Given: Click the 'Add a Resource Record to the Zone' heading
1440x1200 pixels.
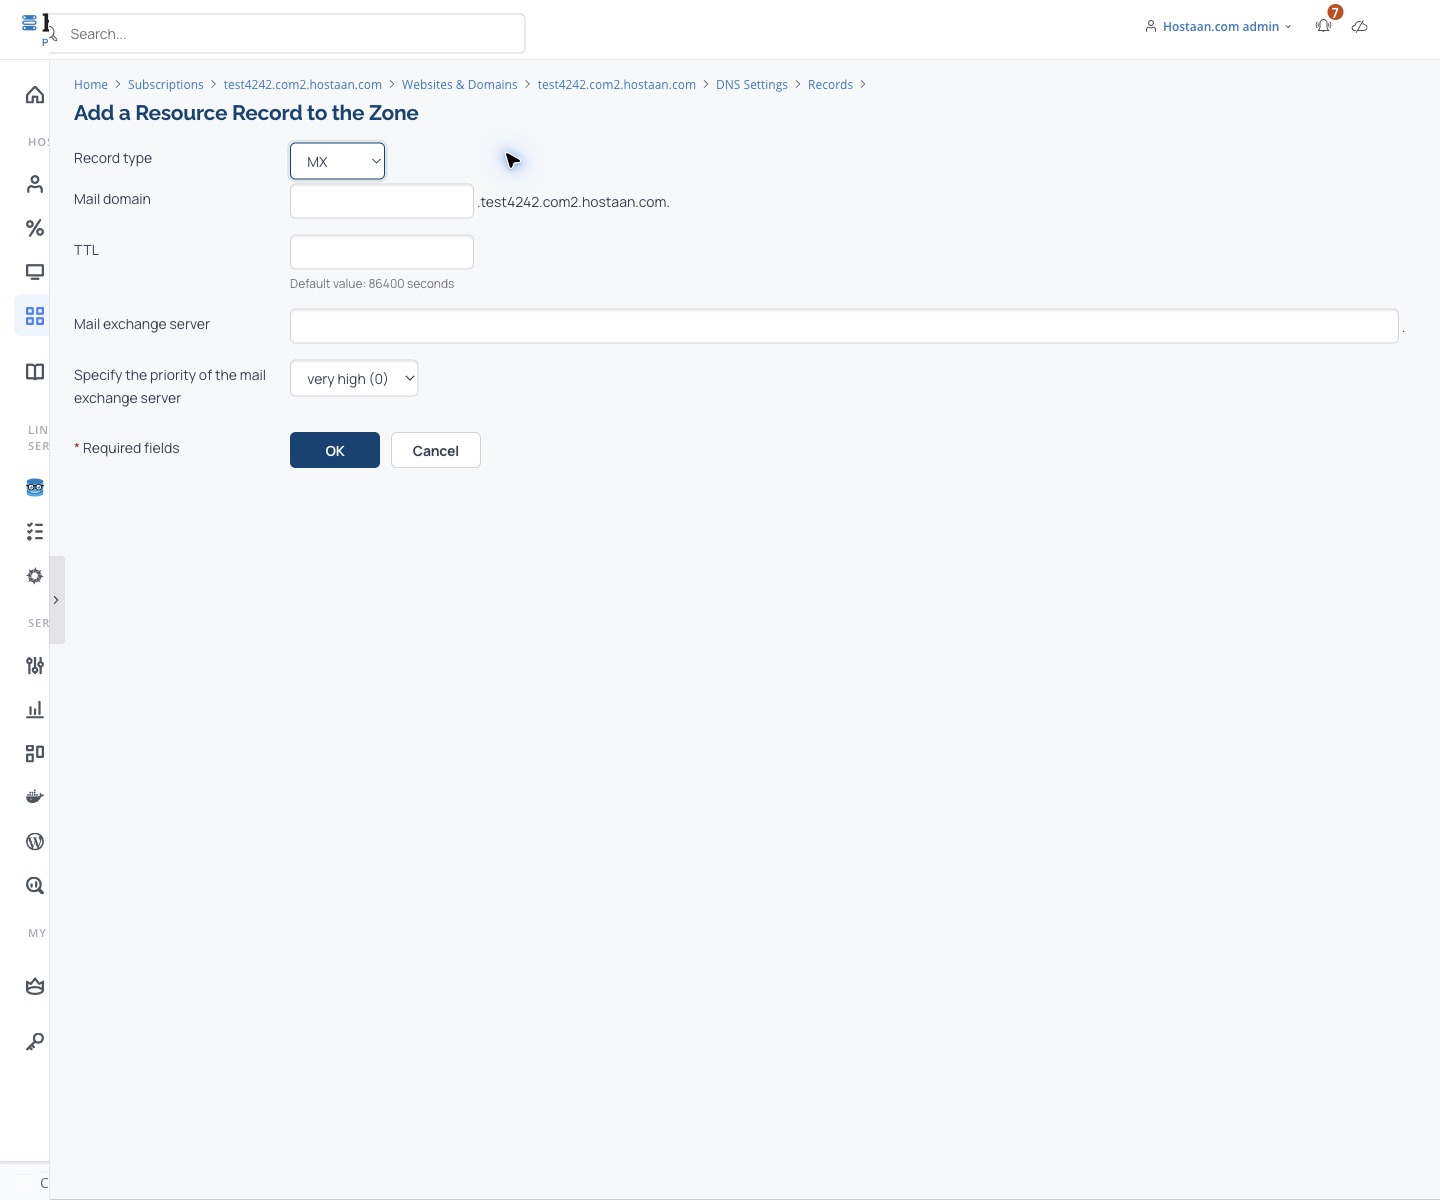Looking at the screenshot, I should 246,113.
